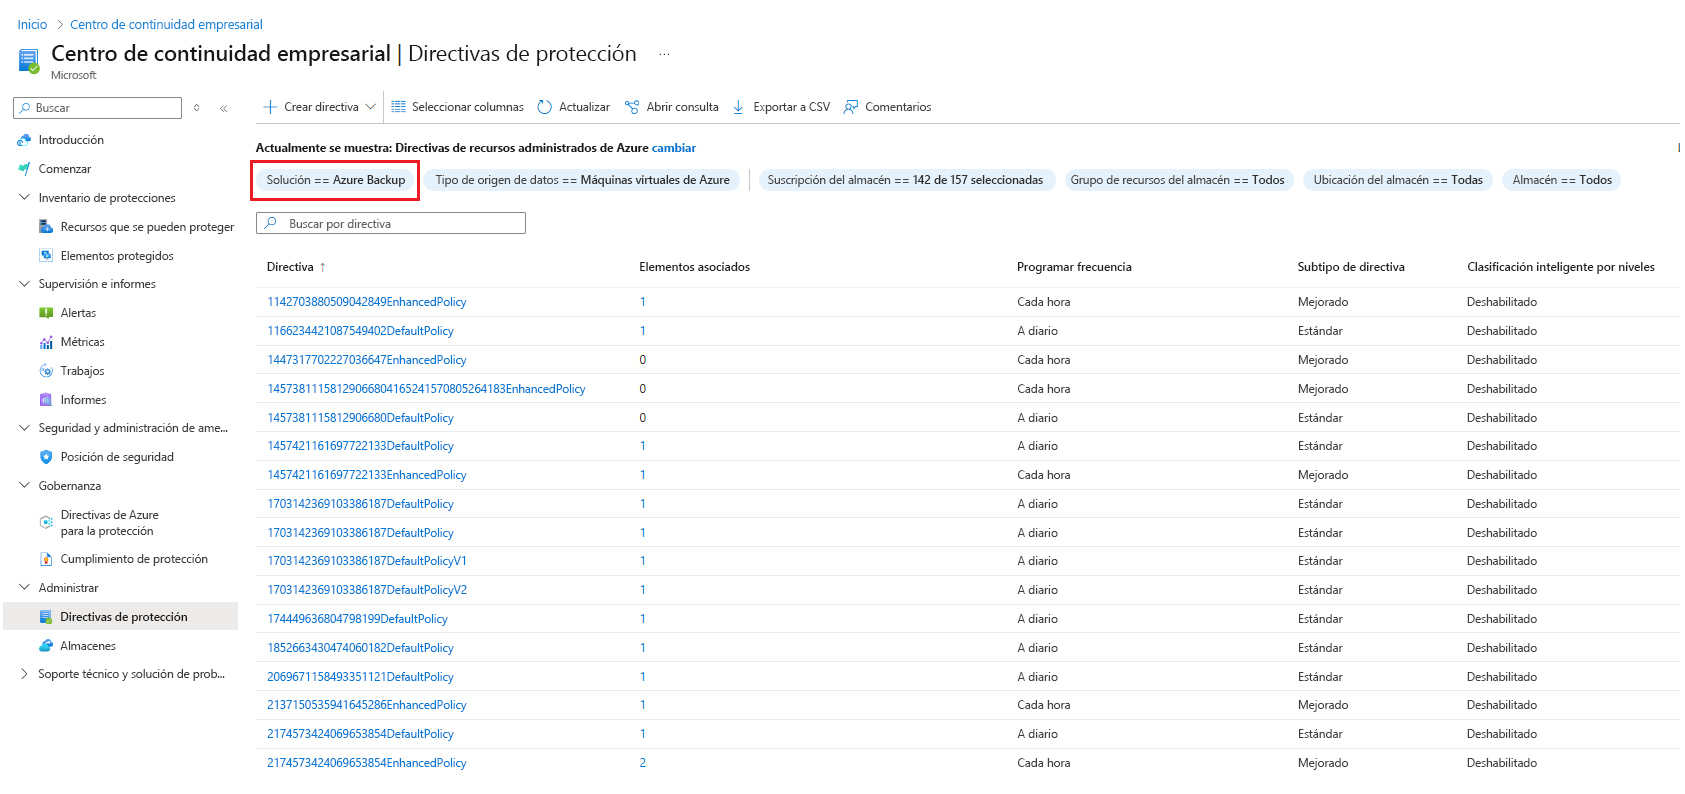Image resolution: width=1685 pixels, height=794 pixels.
Task: Navigate to Inicio breadcrumb
Action: (x=32, y=24)
